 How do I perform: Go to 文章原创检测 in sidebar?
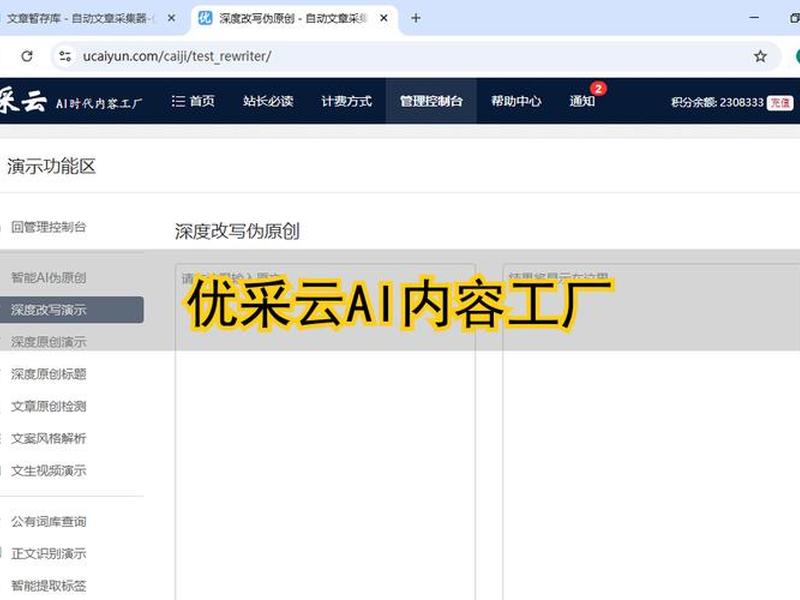[x=48, y=406]
